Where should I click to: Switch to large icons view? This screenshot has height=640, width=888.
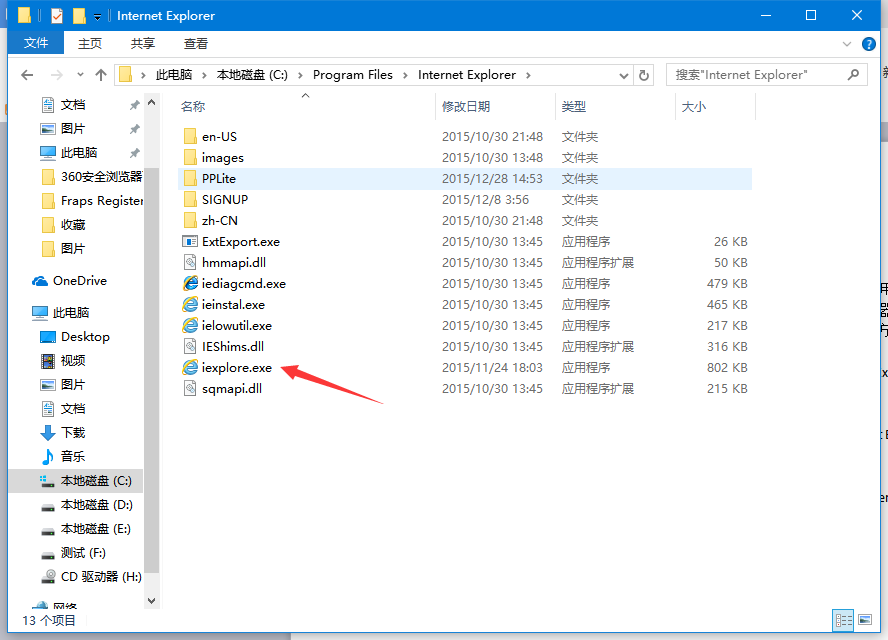865,620
